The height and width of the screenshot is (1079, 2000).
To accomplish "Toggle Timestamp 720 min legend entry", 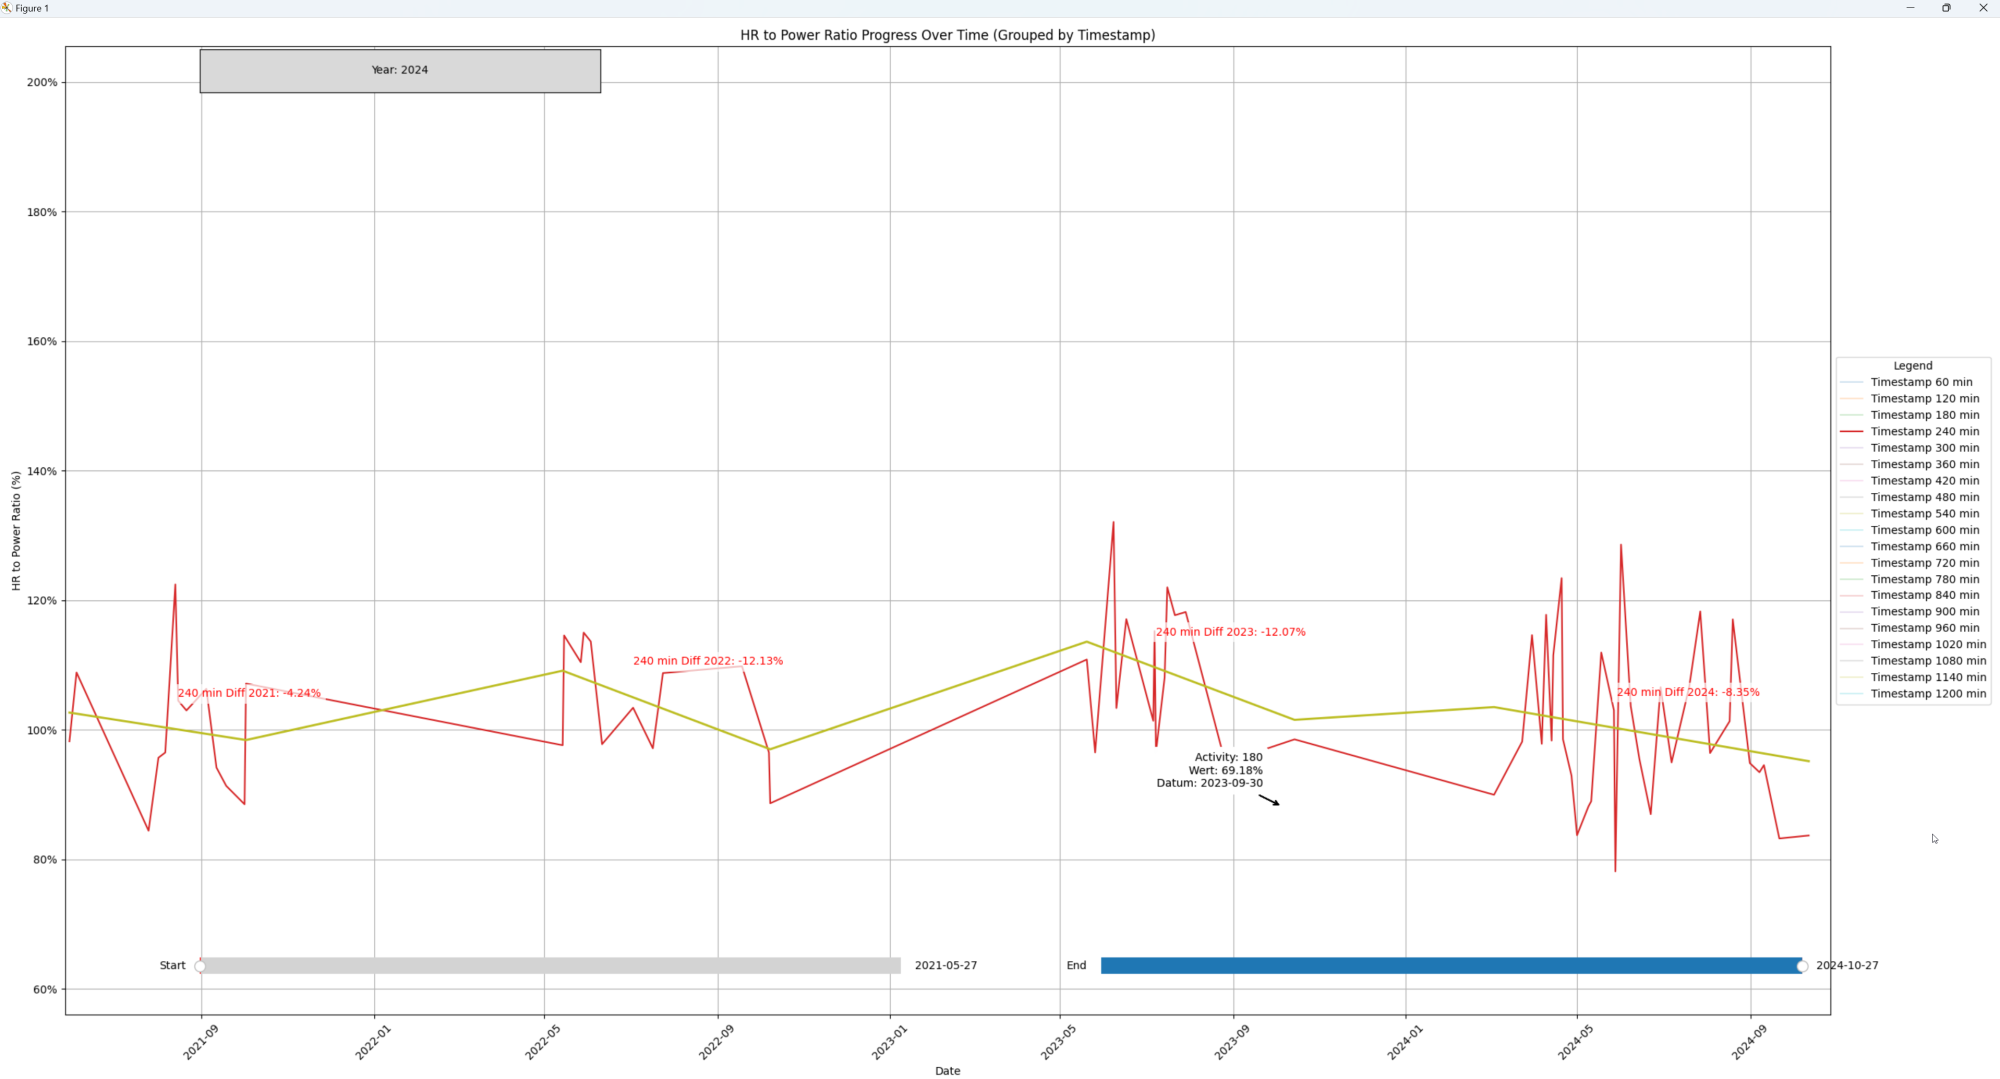I will pos(1909,563).
